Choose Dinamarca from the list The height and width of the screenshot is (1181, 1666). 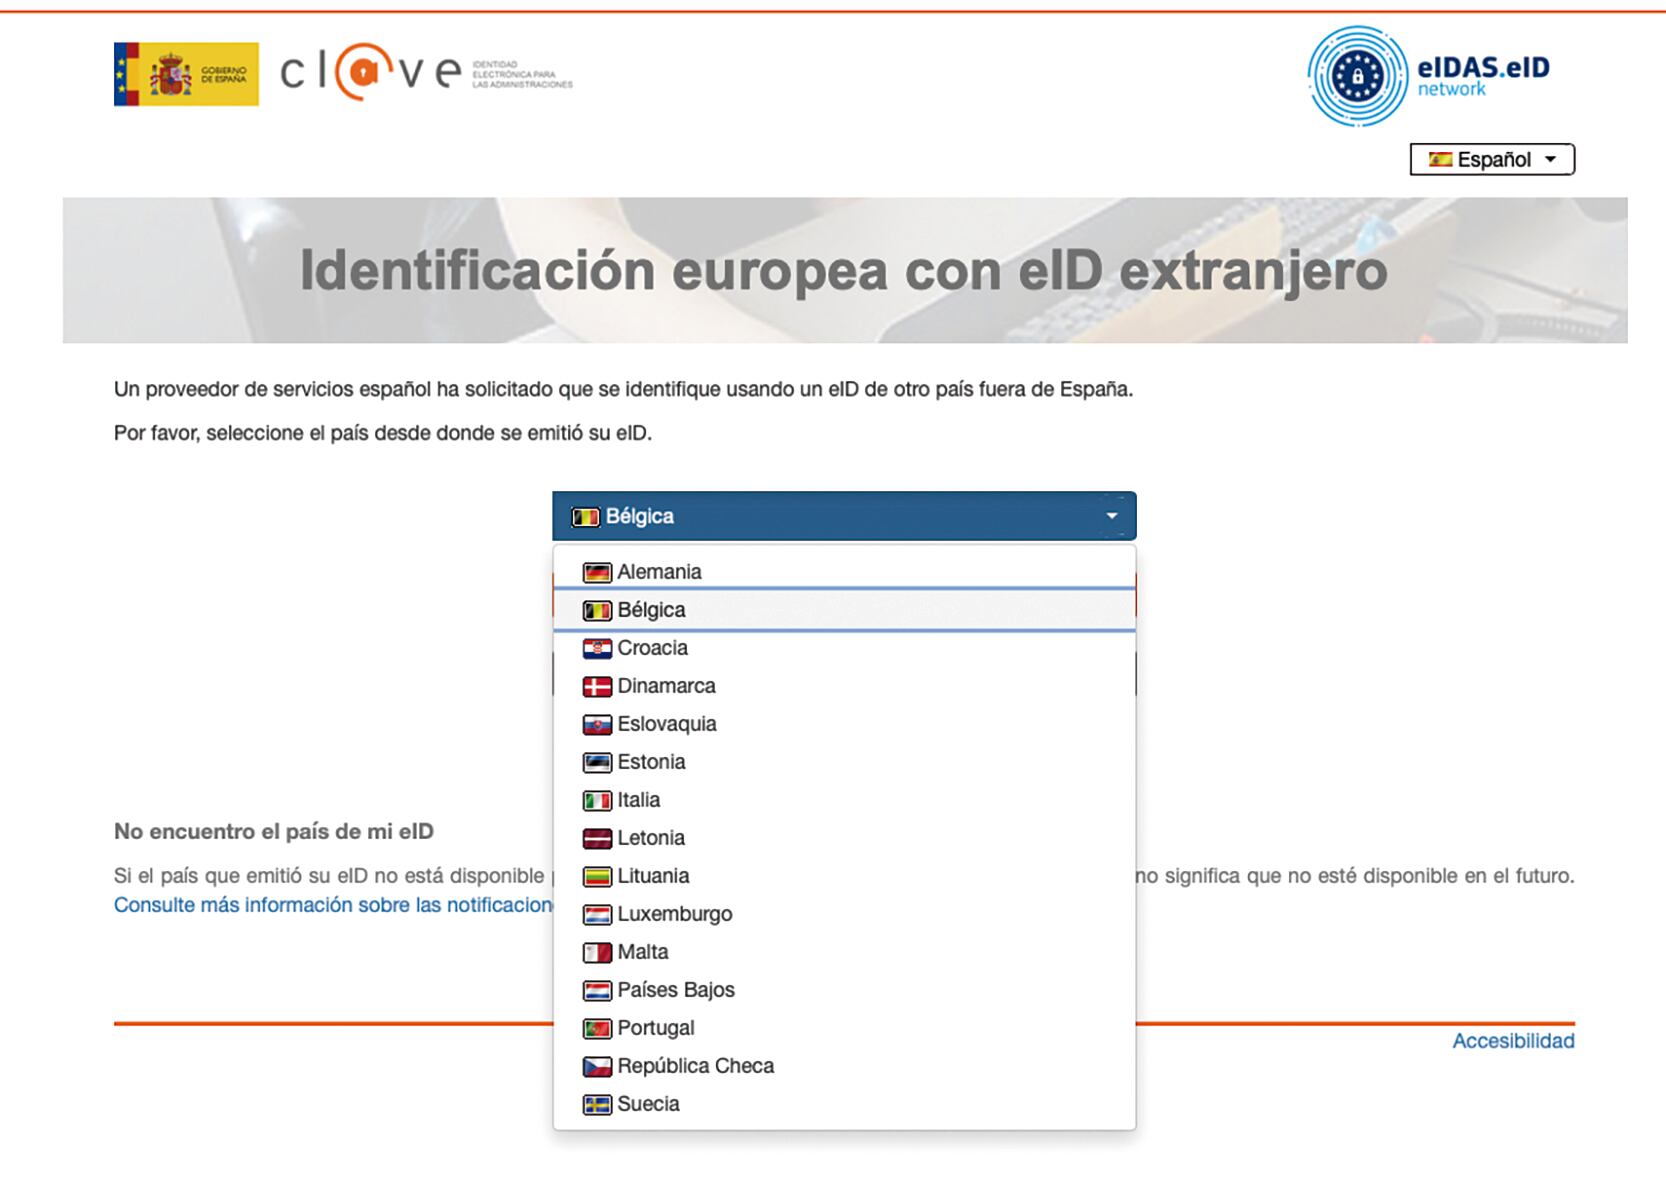tap(844, 686)
